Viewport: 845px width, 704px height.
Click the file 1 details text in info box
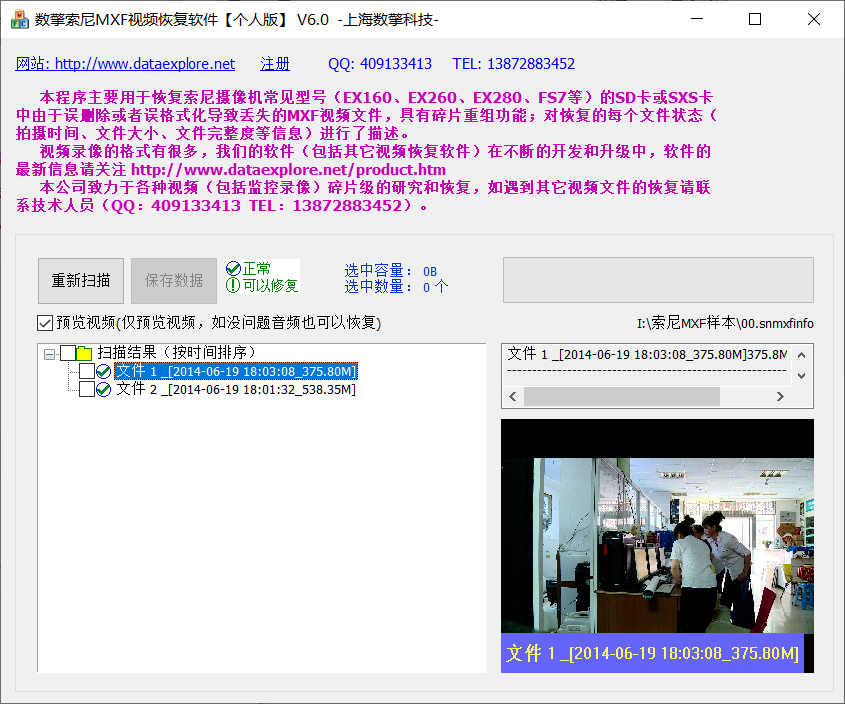(x=647, y=354)
